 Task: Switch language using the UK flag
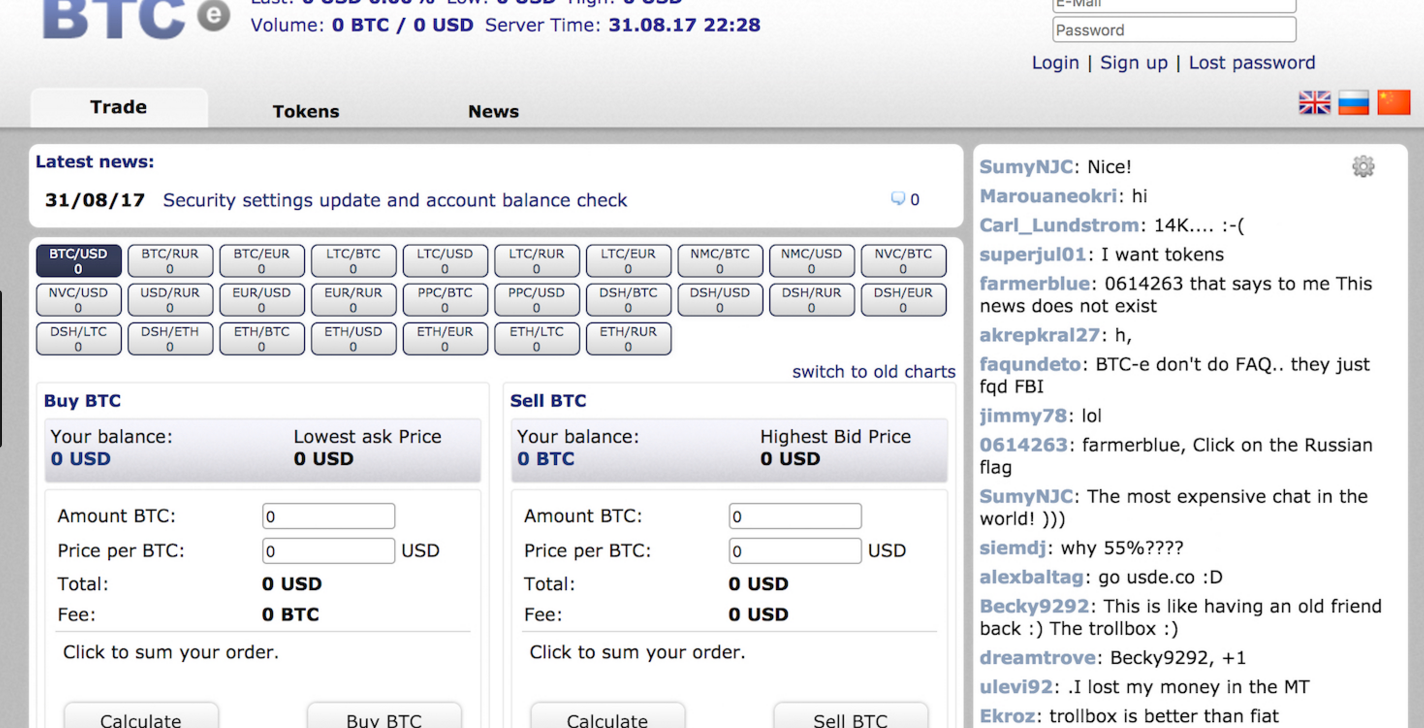1315,102
